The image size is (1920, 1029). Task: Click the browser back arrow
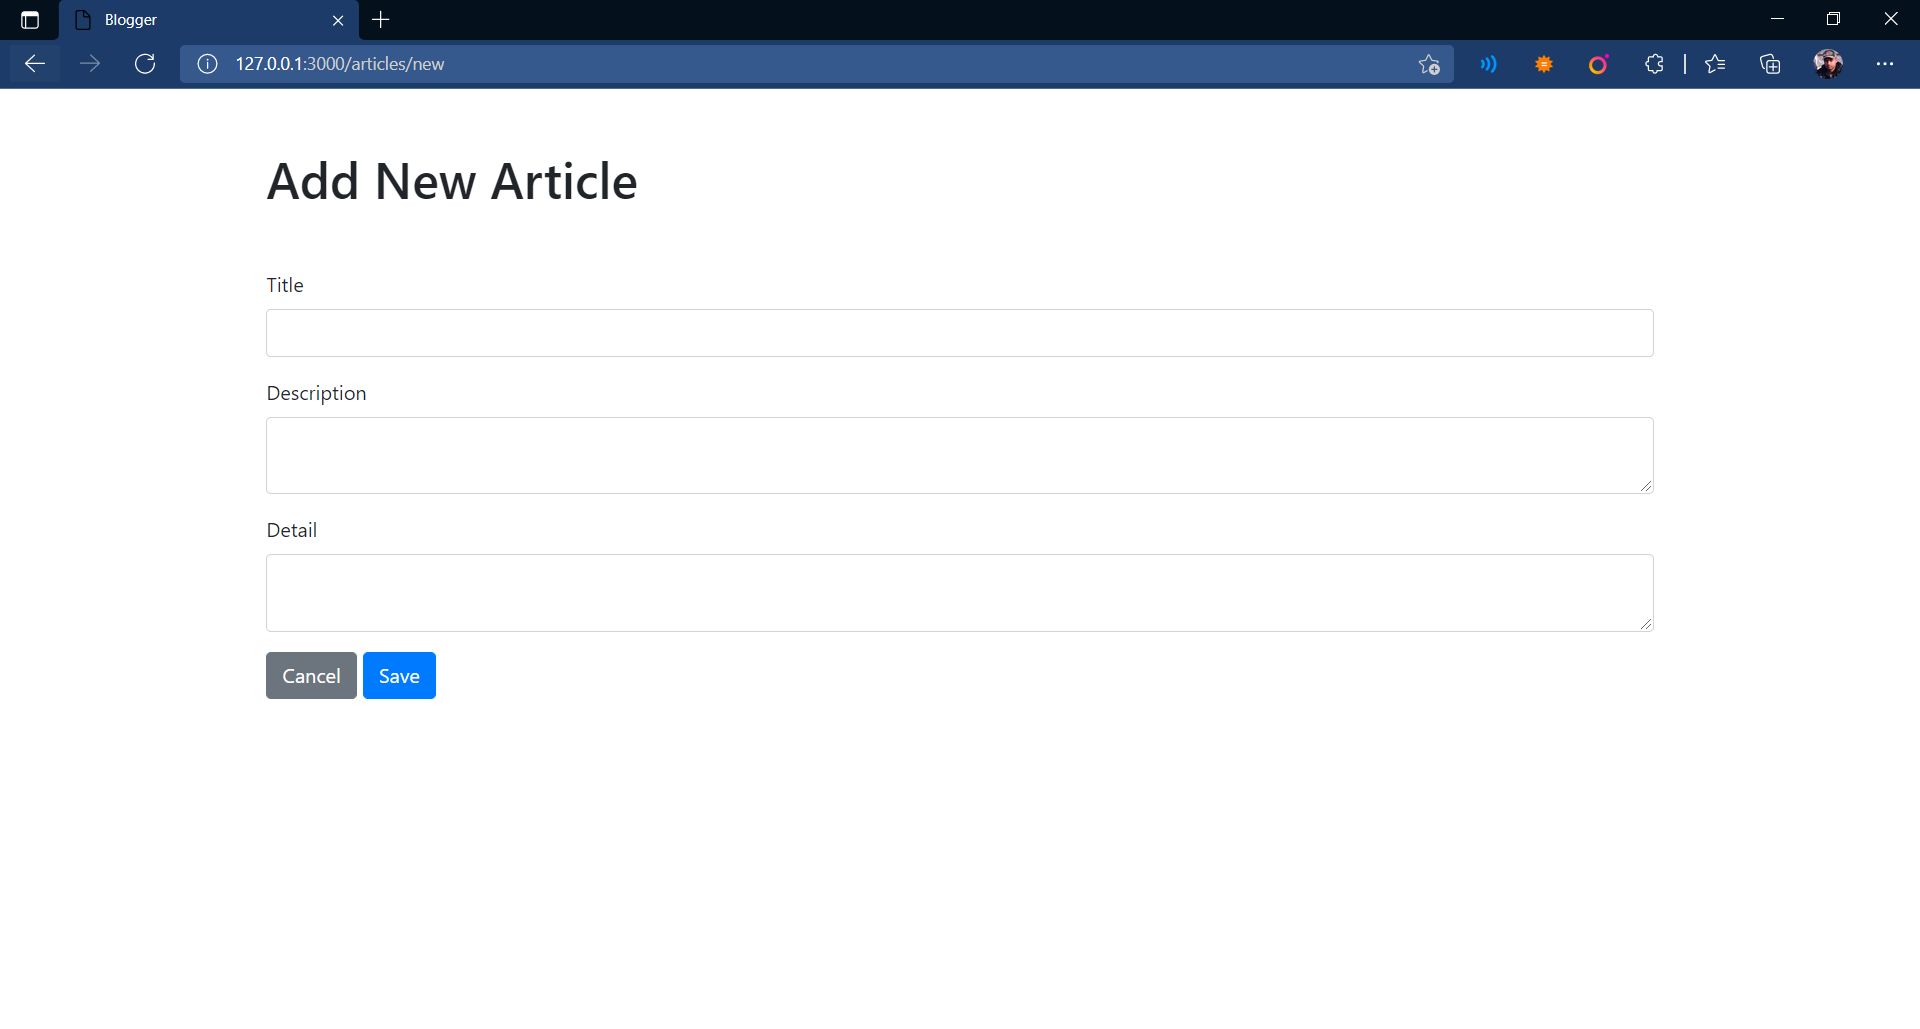35,64
